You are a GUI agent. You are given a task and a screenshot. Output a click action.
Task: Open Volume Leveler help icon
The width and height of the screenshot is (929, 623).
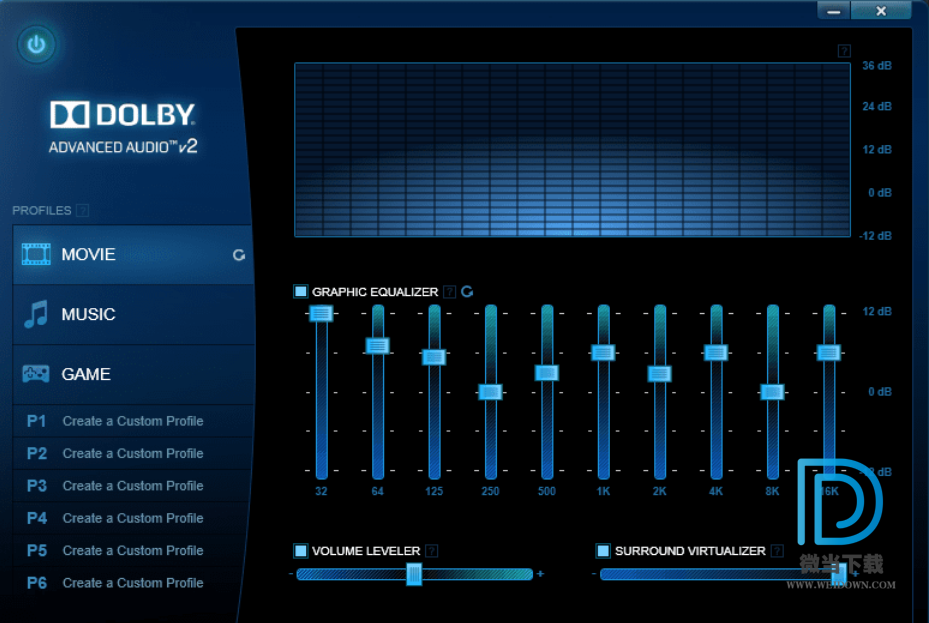point(432,551)
